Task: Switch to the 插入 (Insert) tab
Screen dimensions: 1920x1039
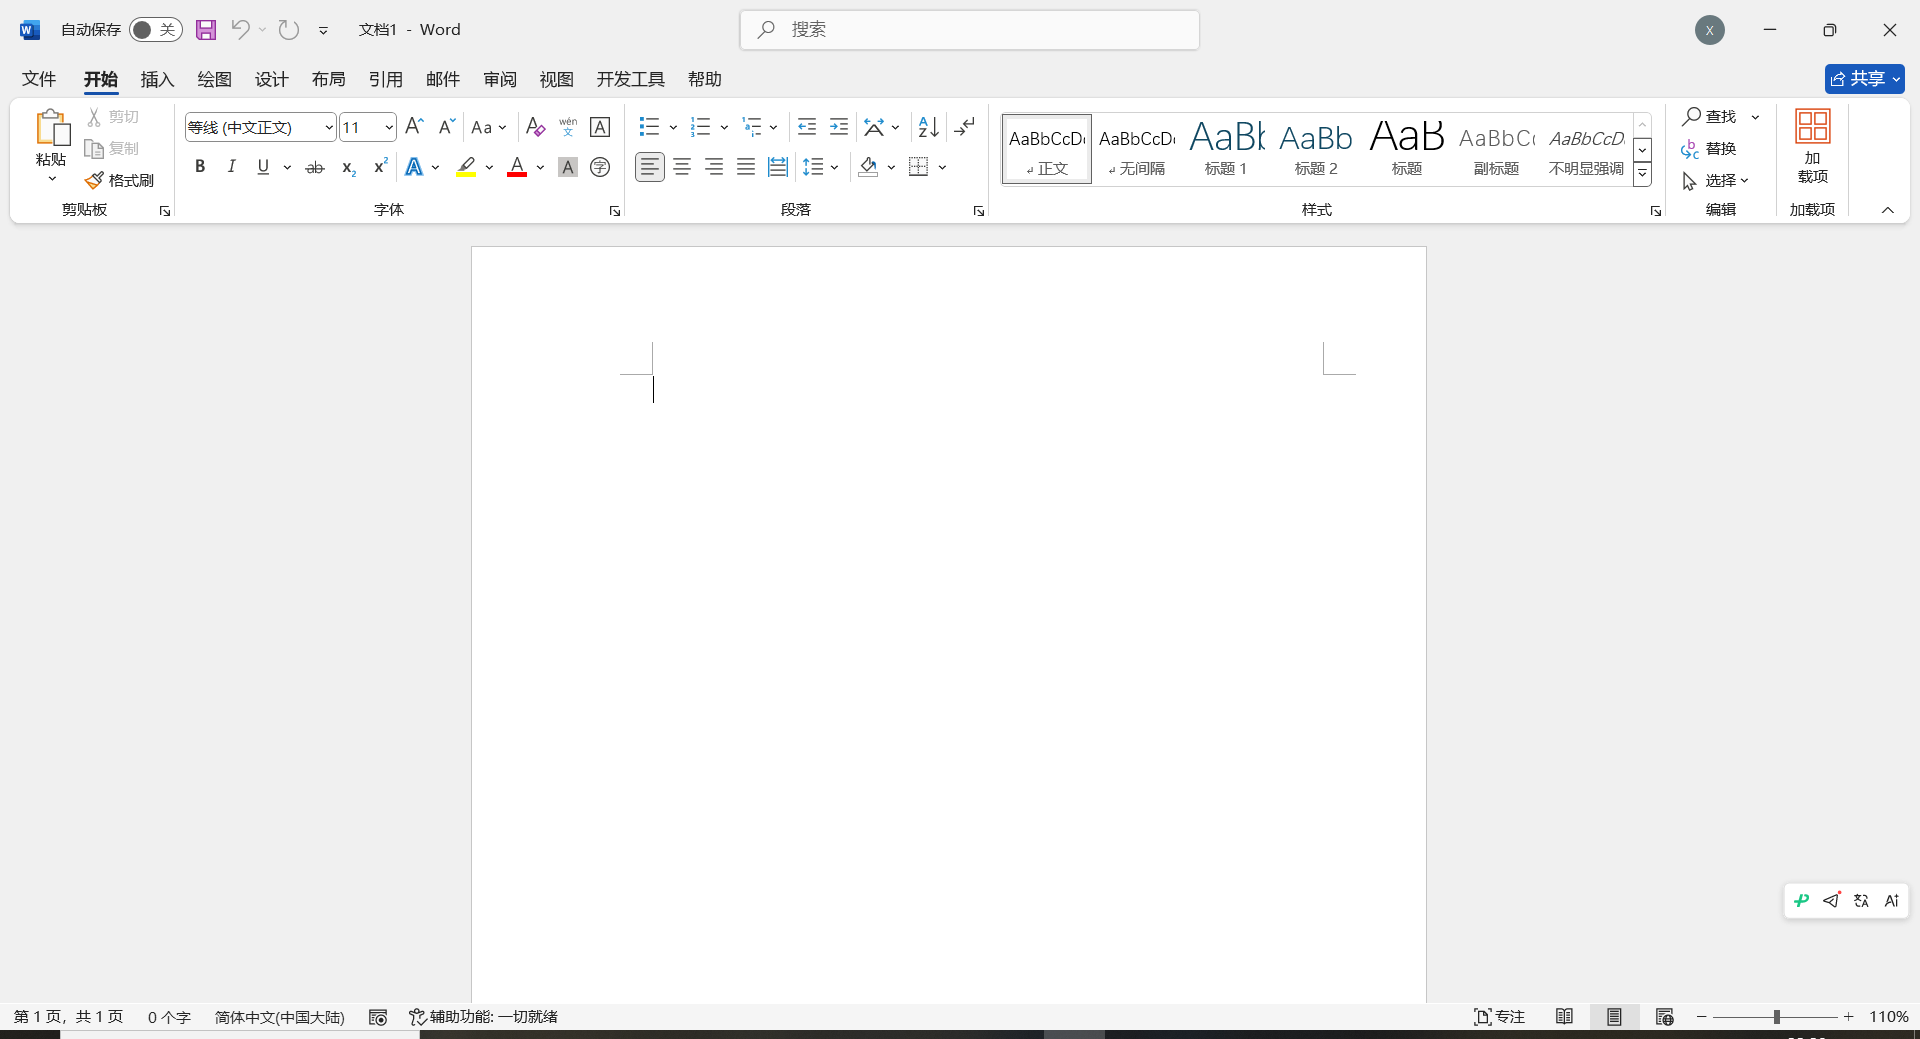Action: [x=158, y=79]
